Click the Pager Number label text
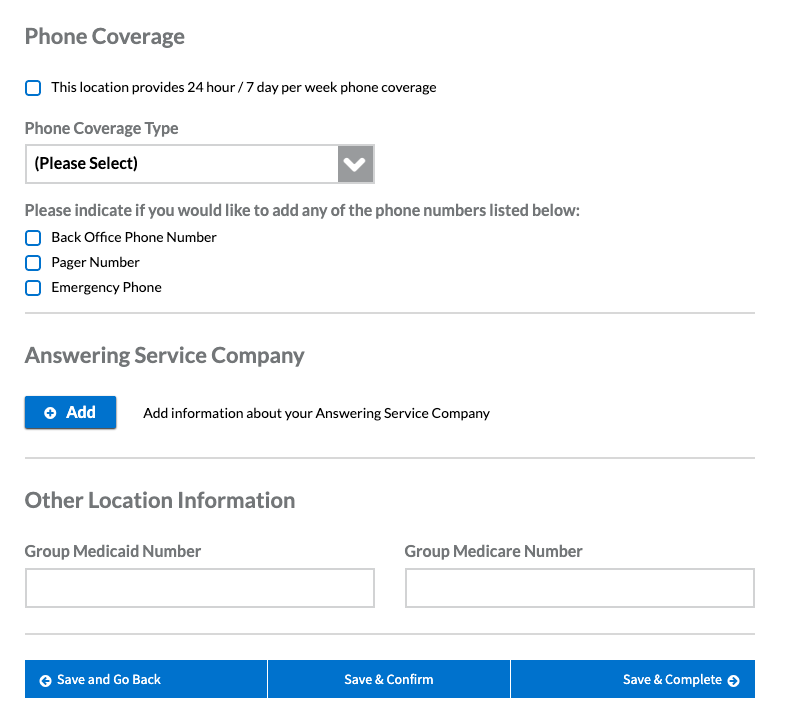This screenshot has height=710, width=785. (x=95, y=263)
